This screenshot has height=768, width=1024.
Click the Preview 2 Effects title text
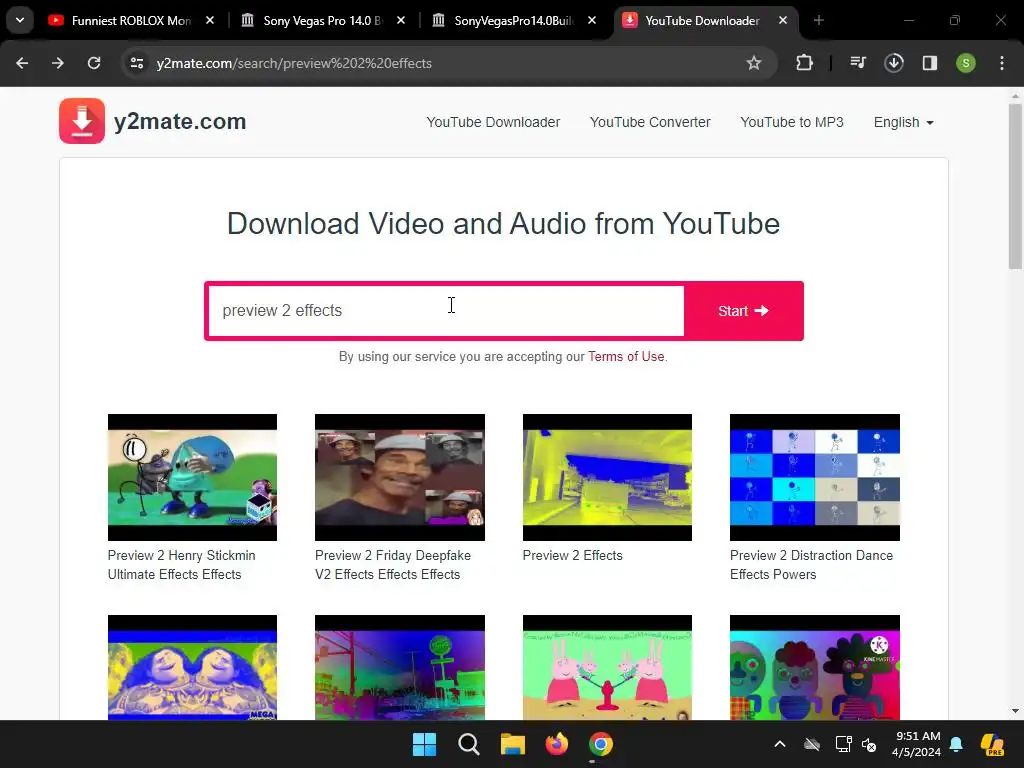pos(573,556)
